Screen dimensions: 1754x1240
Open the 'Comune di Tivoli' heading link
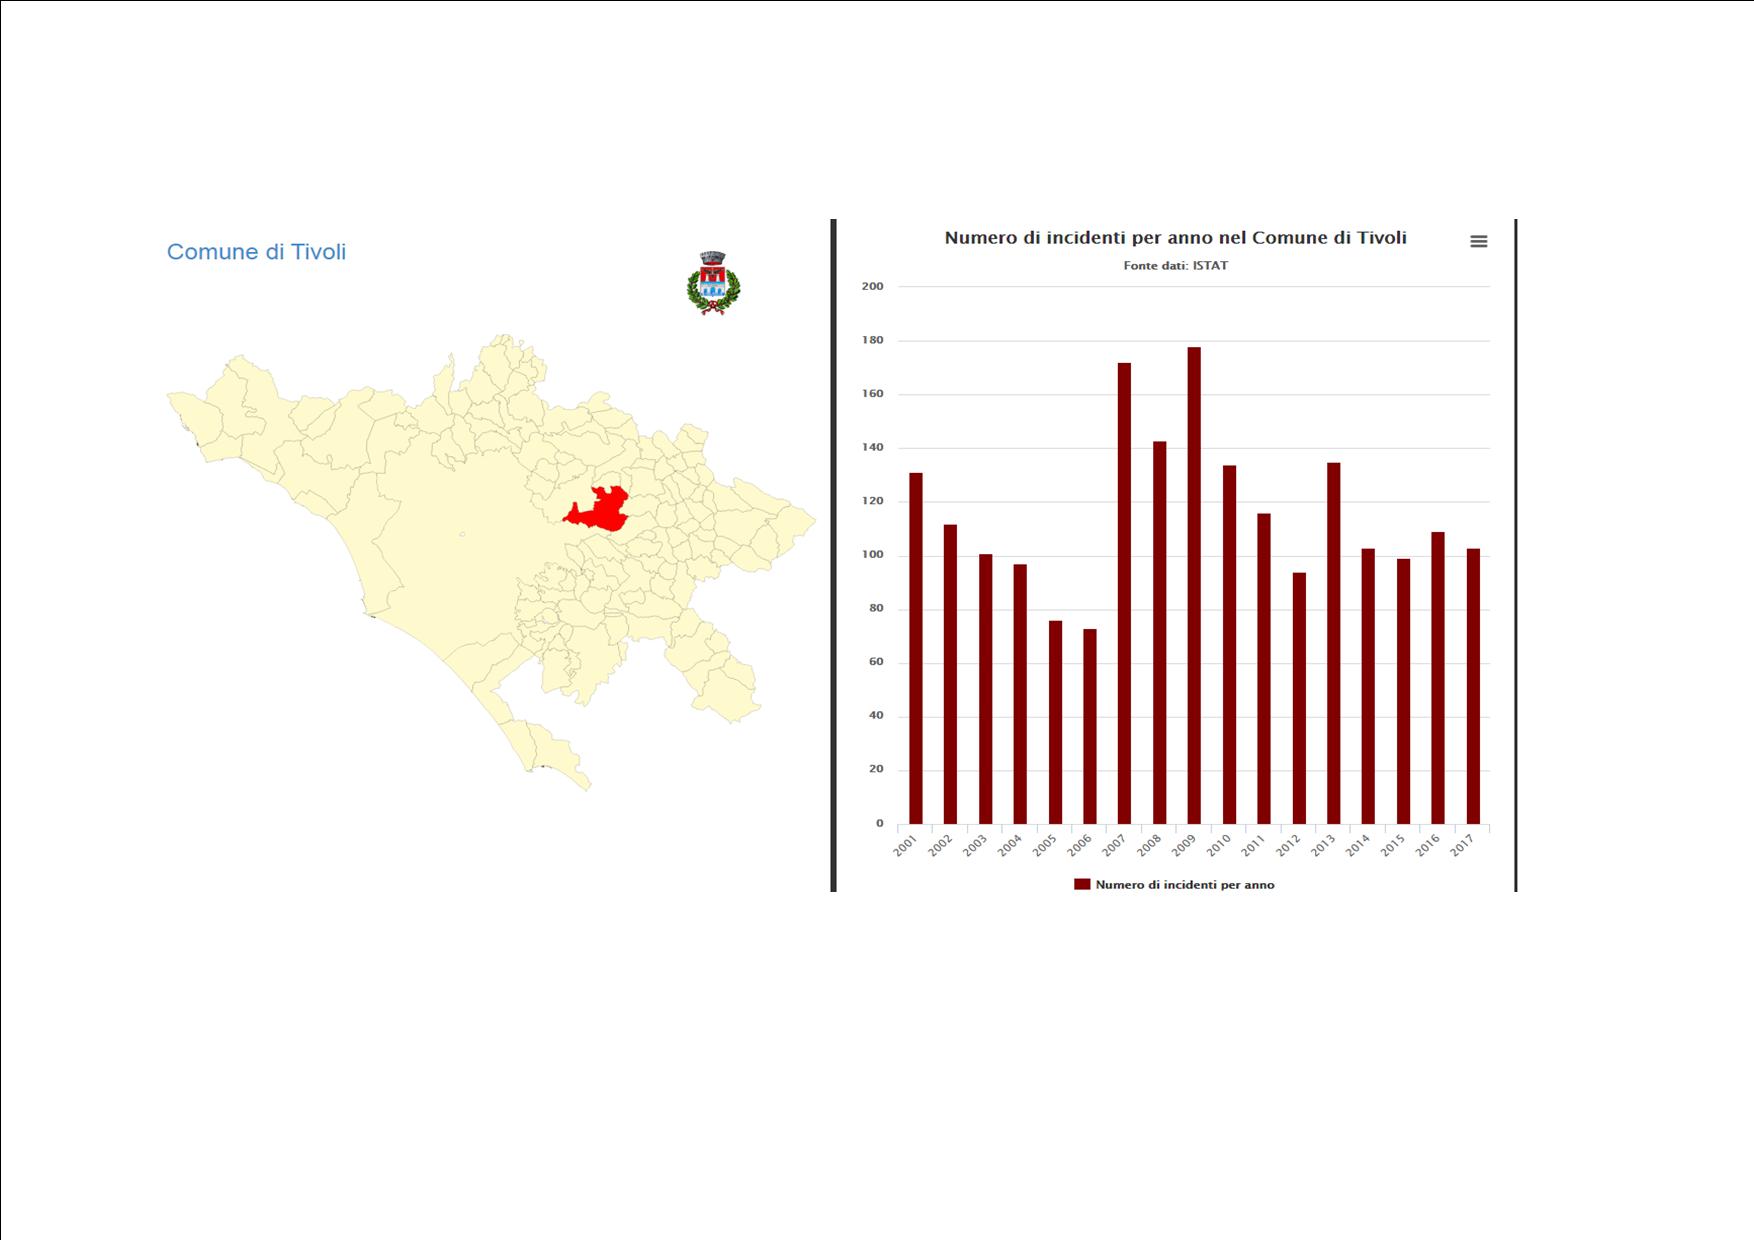256,252
